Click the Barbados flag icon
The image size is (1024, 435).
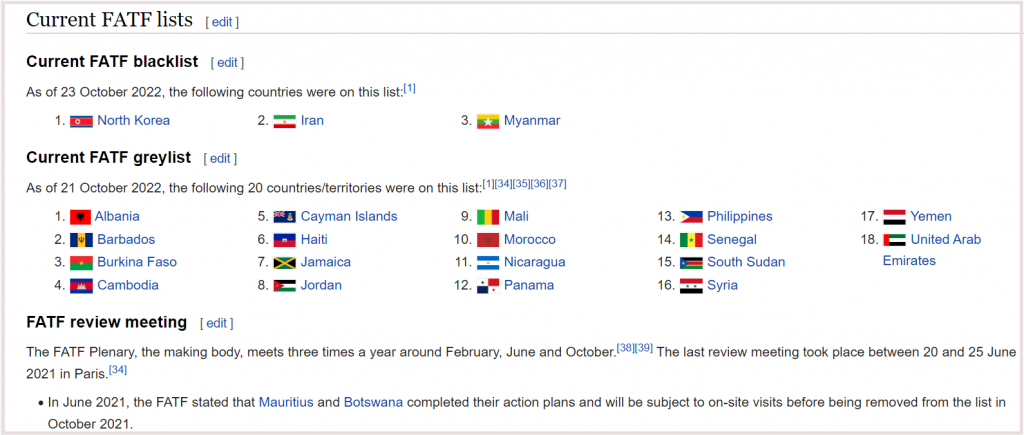(81, 240)
